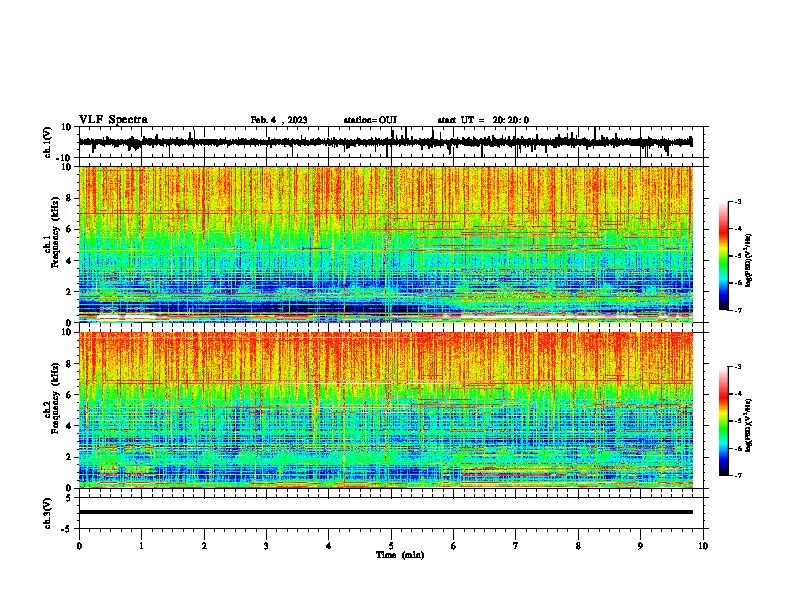Click the "station=OUI" label

(x=370, y=120)
